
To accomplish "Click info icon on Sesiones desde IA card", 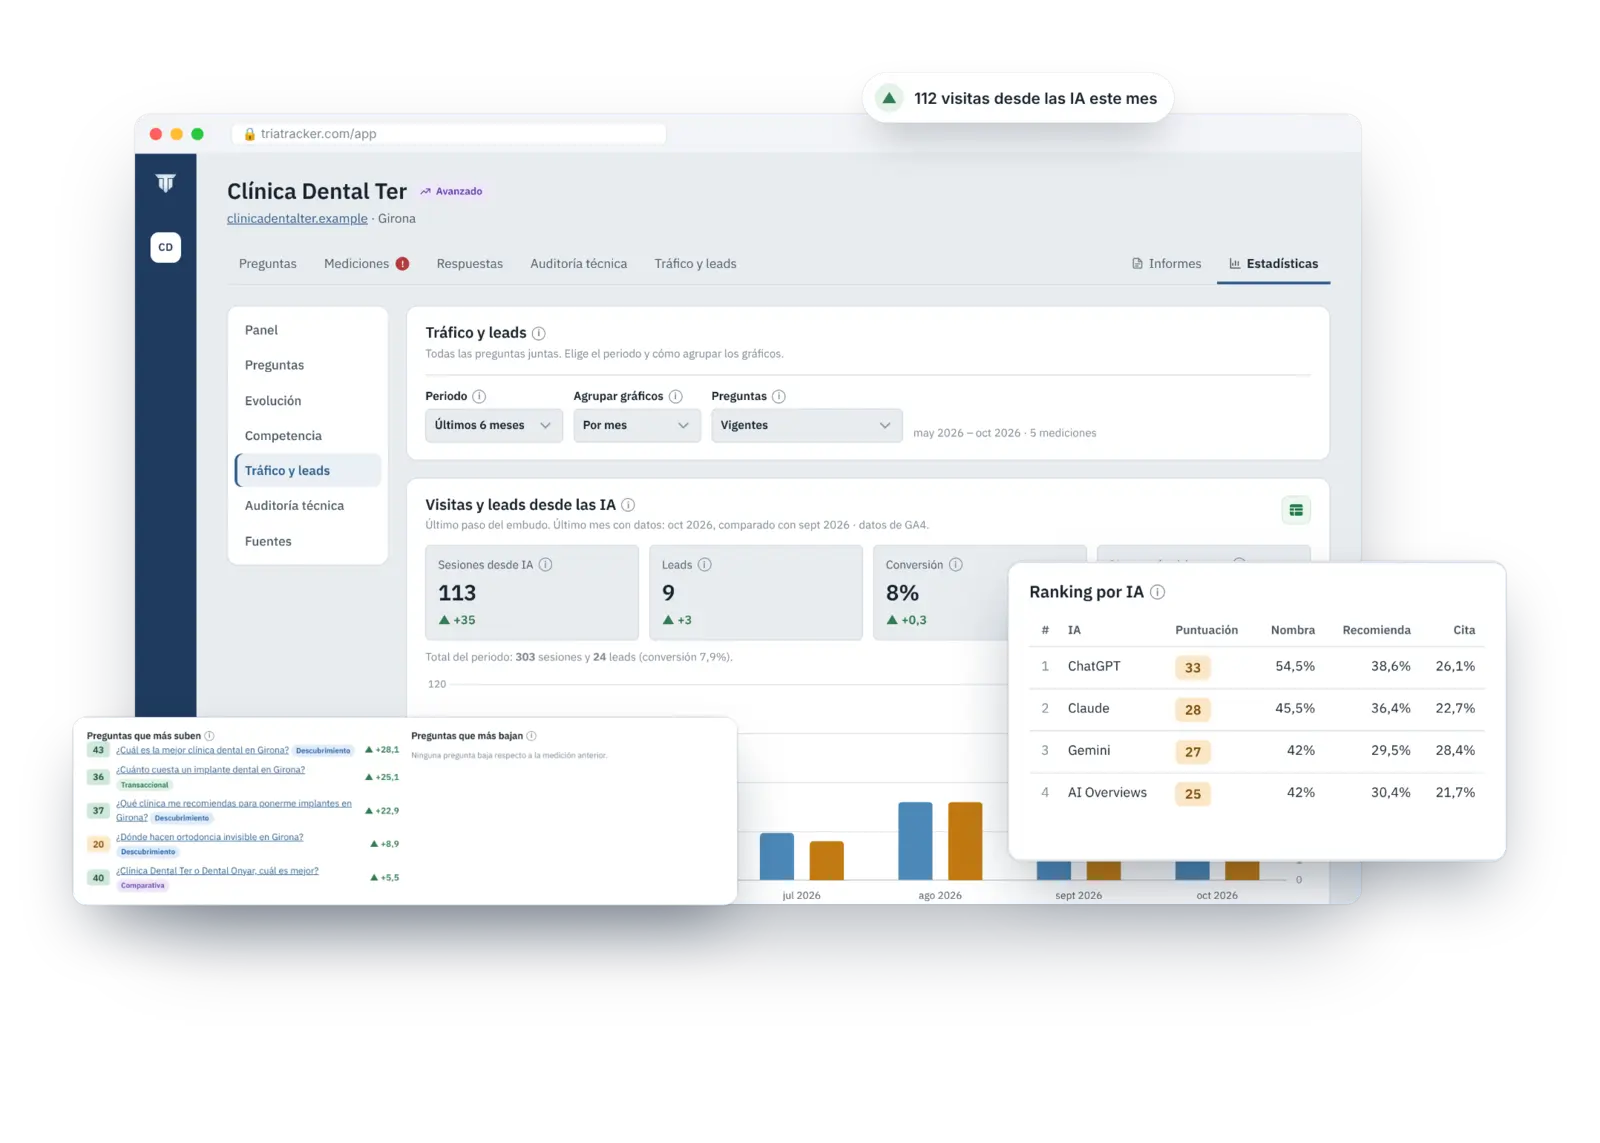I will pos(546,565).
